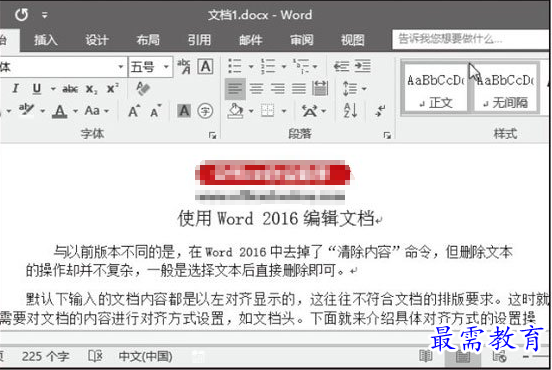
Task: Open highlight color dropdown arrow
Action: coord(42,111)
